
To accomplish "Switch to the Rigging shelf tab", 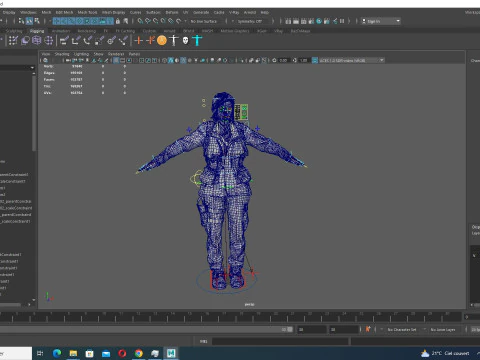I will tap(37, 31).
